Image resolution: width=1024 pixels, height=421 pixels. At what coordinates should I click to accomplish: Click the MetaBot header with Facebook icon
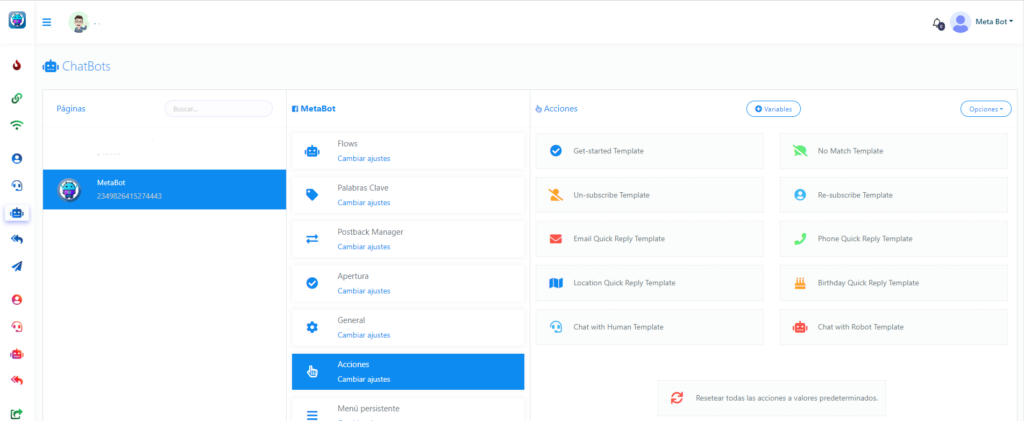(313, 109)
